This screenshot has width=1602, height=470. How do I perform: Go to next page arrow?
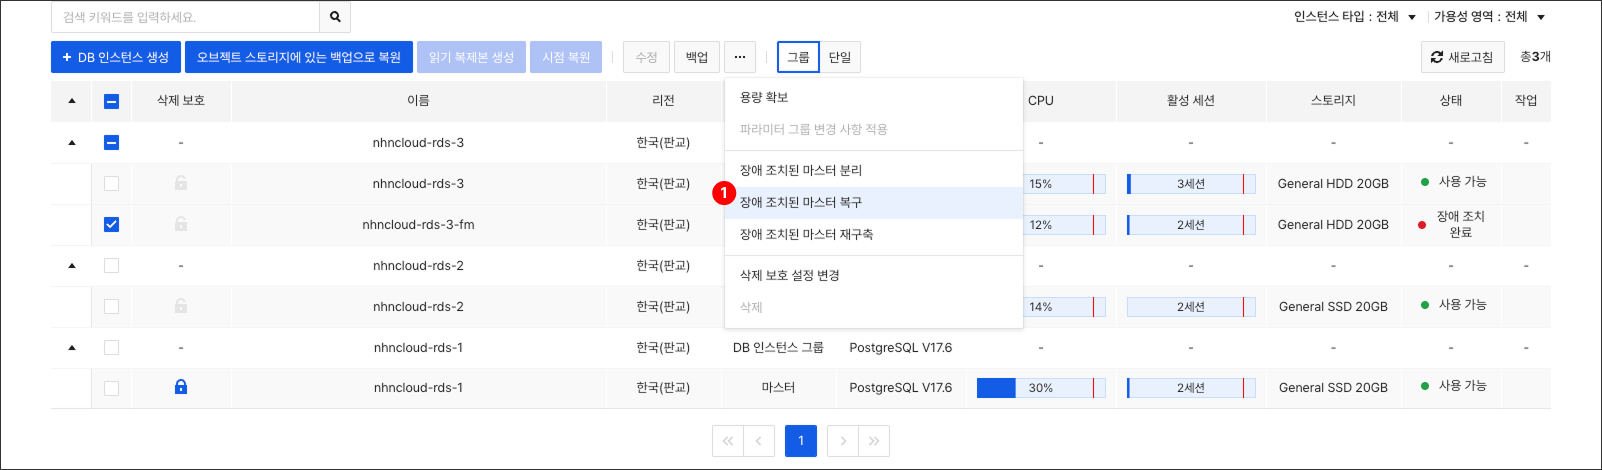point(843,441)
